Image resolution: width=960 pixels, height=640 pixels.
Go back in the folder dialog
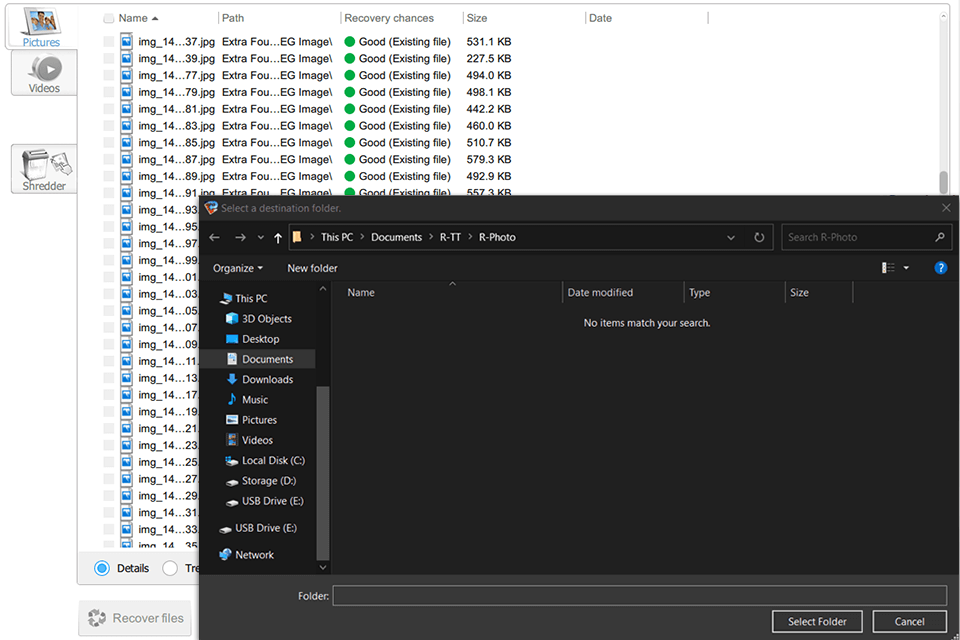(214, 238)
